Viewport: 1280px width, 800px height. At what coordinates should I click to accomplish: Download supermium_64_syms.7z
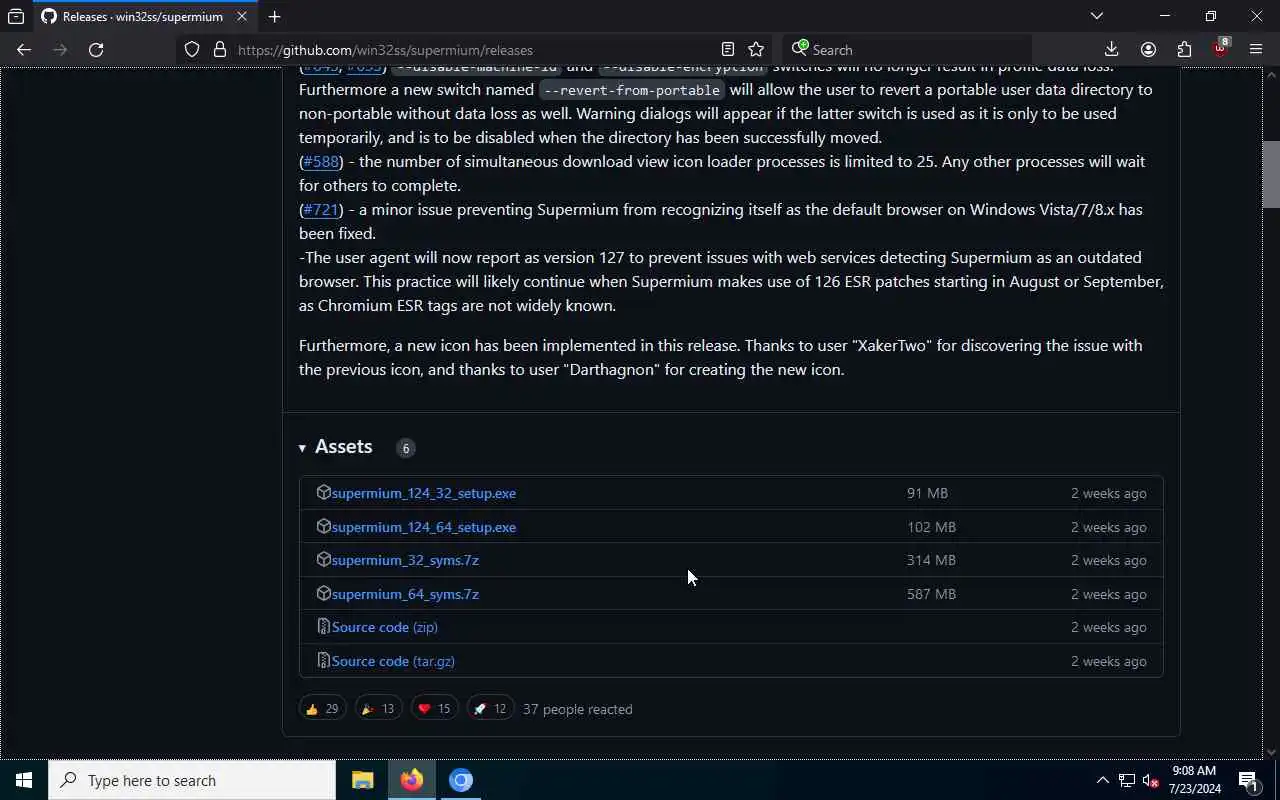click(x=405, y=594)
